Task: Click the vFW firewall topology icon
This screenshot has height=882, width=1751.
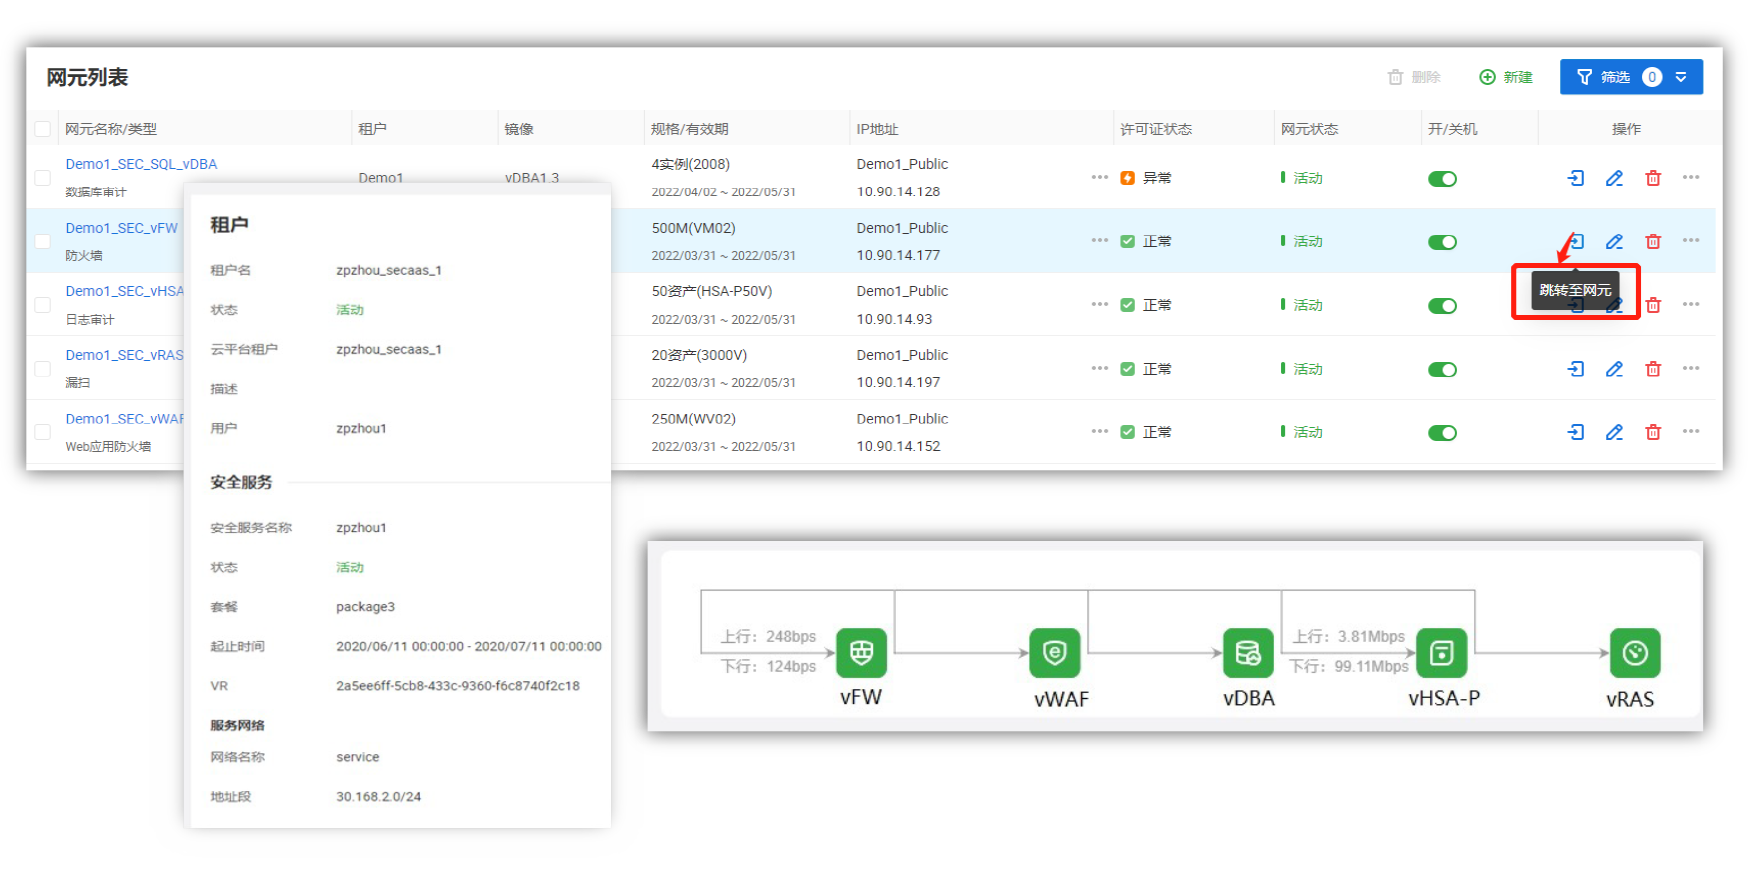Action: [x=861, y=653]
